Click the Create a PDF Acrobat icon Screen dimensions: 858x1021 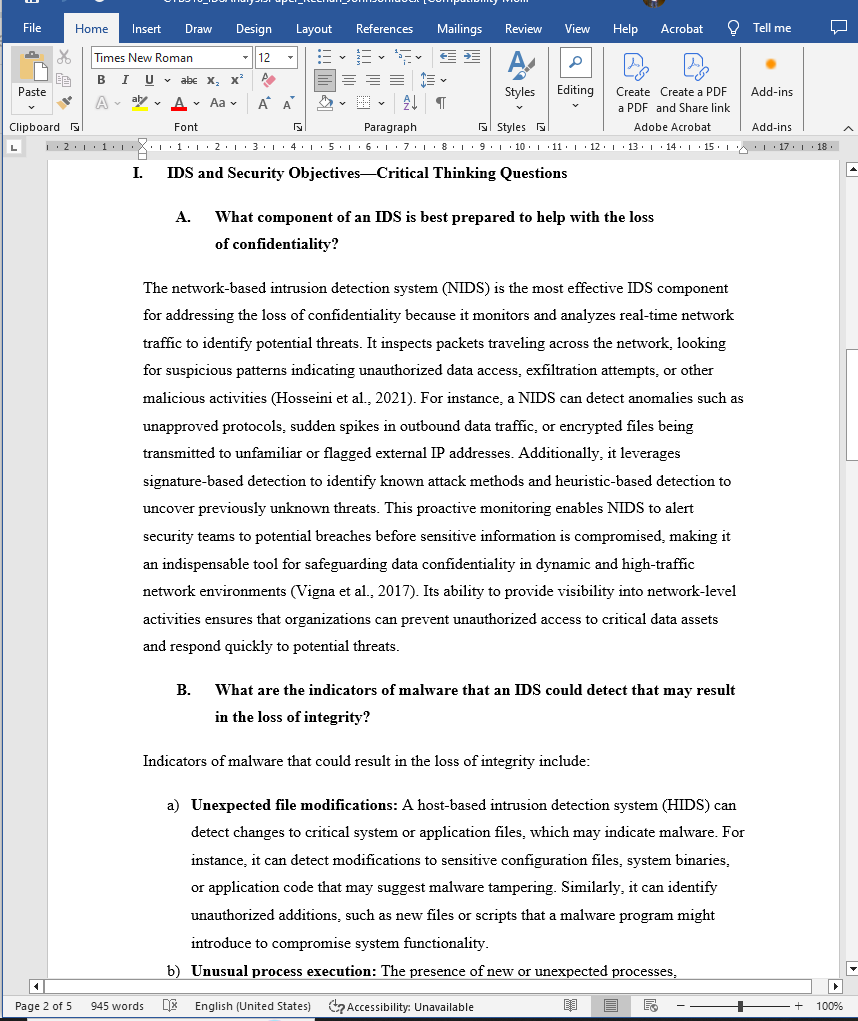(633, 83)
